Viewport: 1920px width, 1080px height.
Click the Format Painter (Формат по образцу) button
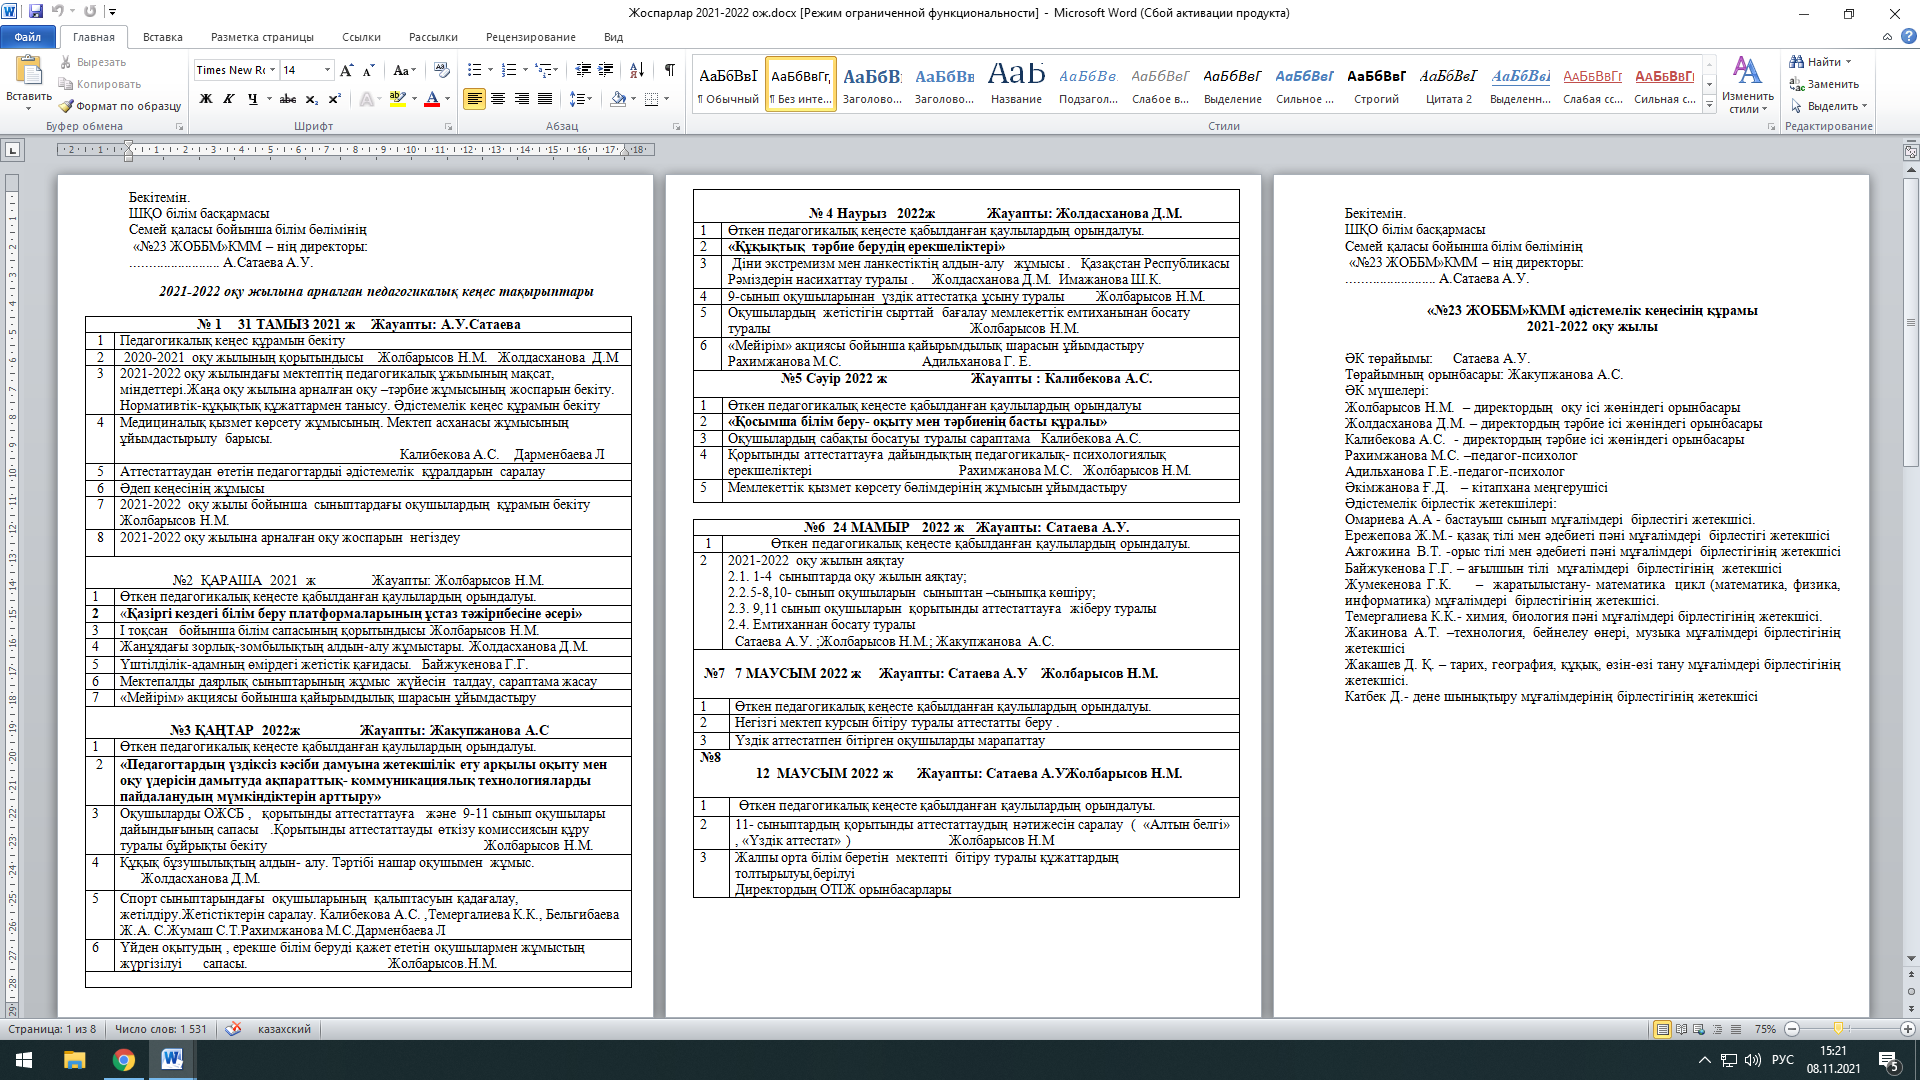pos(120,106)
